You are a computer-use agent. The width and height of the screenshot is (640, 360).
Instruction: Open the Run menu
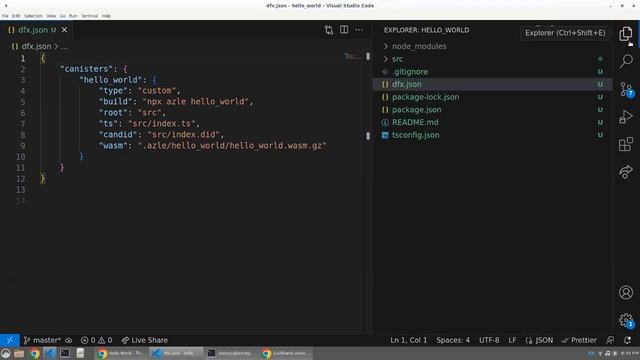click(x=73, y=16)
